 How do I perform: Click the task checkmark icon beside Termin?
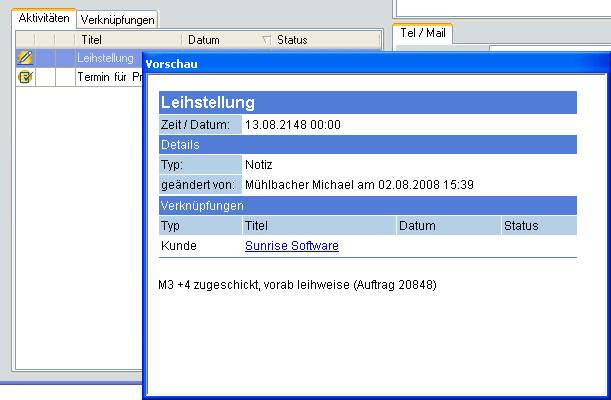click(x=25, y=77)
